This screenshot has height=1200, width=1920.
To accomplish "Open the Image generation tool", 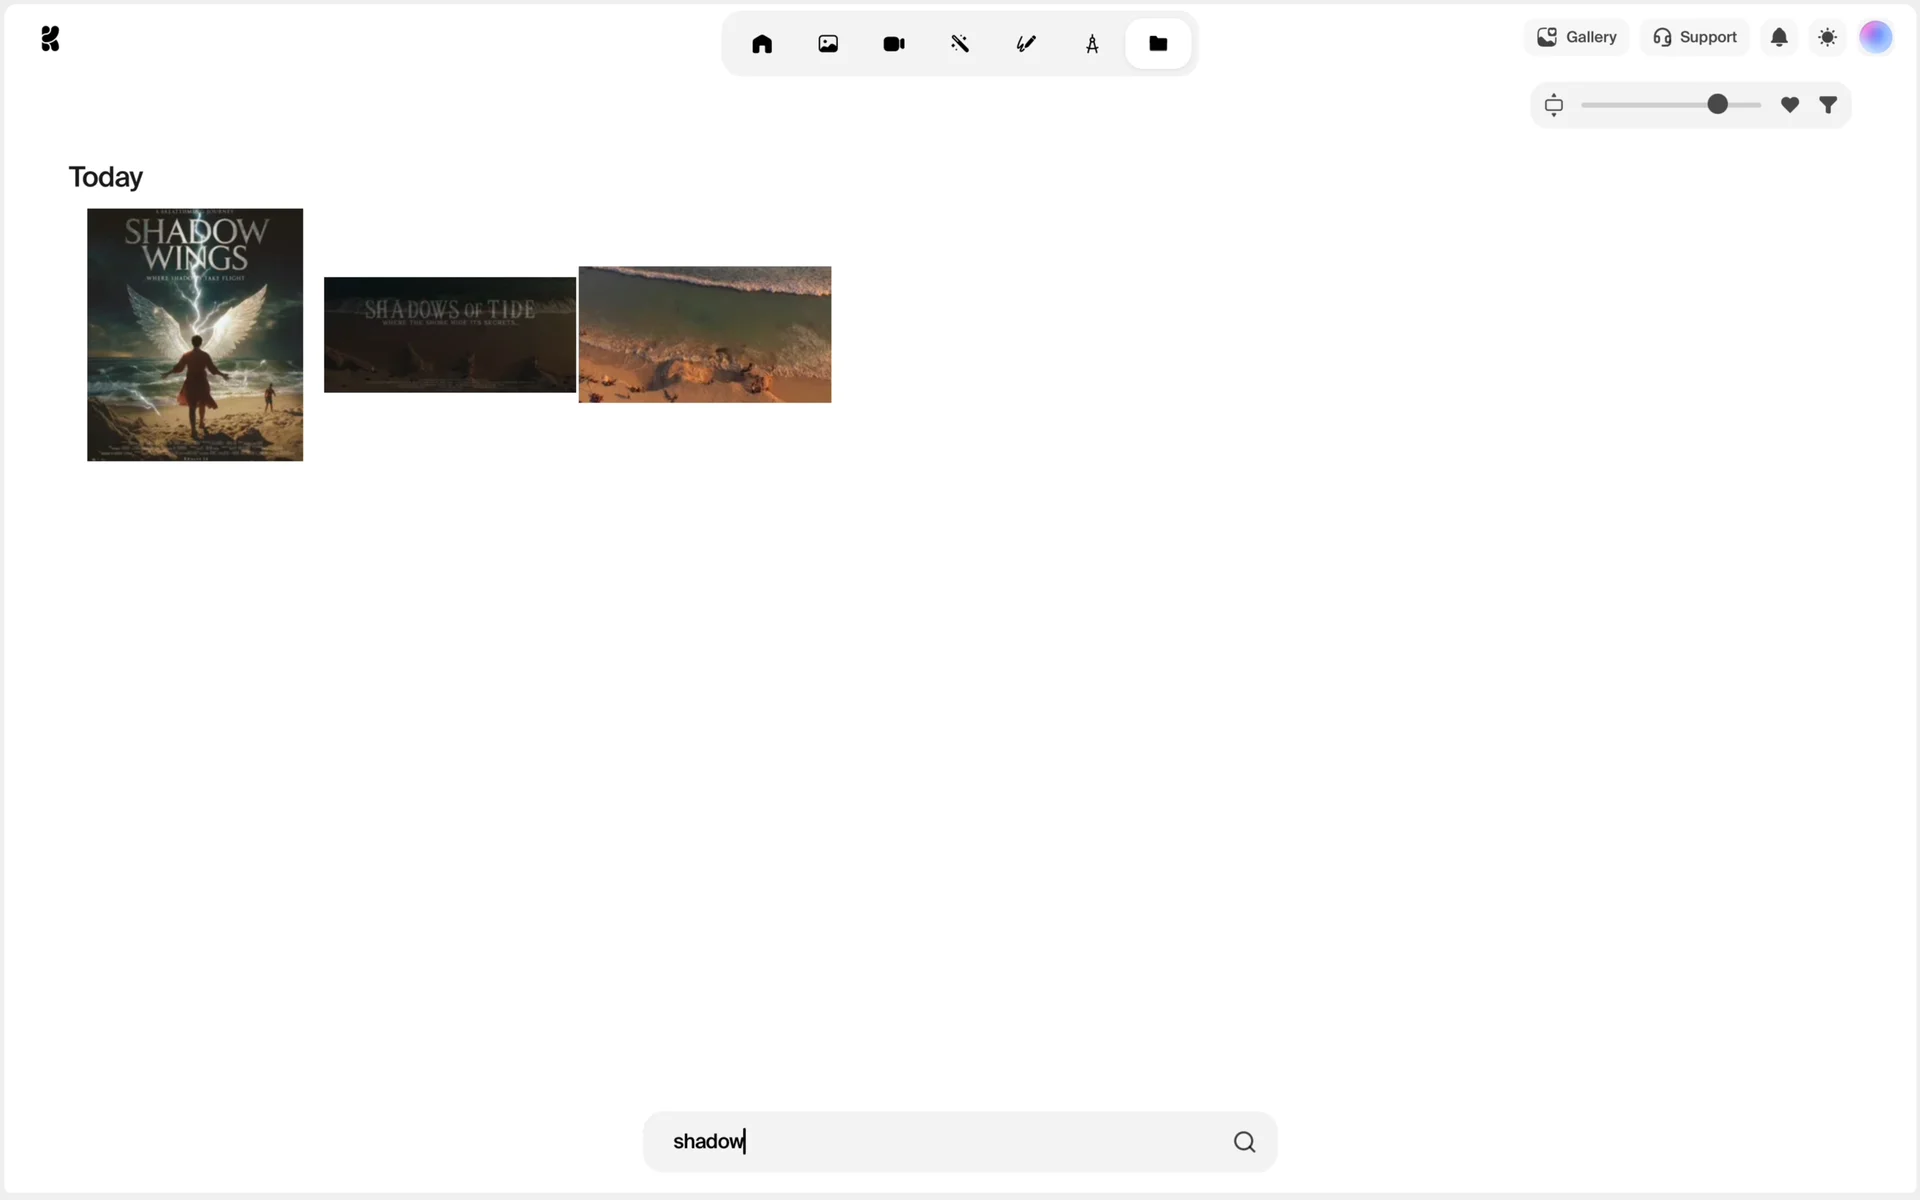I will [x=828, y=44].
